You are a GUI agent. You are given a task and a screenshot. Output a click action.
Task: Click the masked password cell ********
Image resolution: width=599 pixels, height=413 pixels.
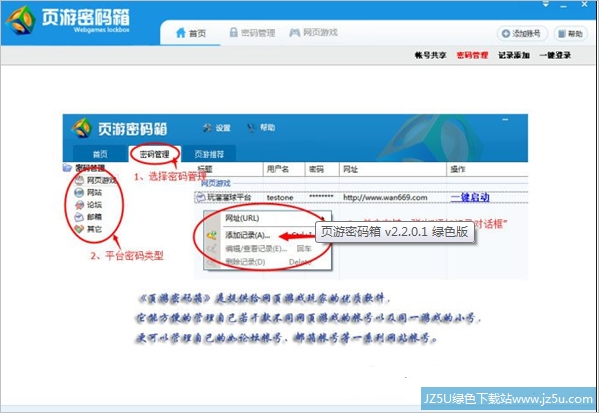[x=321, y=197]
